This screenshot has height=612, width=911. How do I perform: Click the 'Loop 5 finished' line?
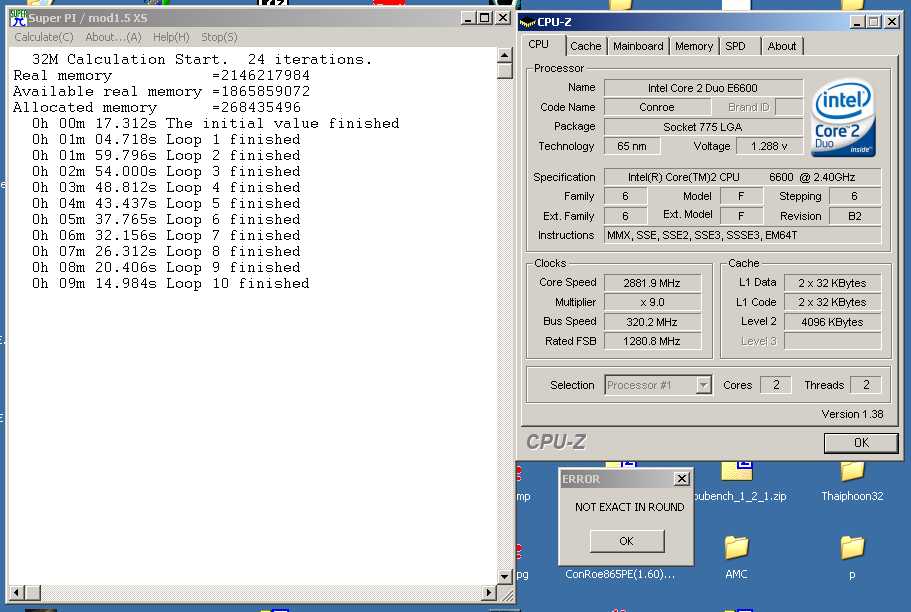[166, 203]
